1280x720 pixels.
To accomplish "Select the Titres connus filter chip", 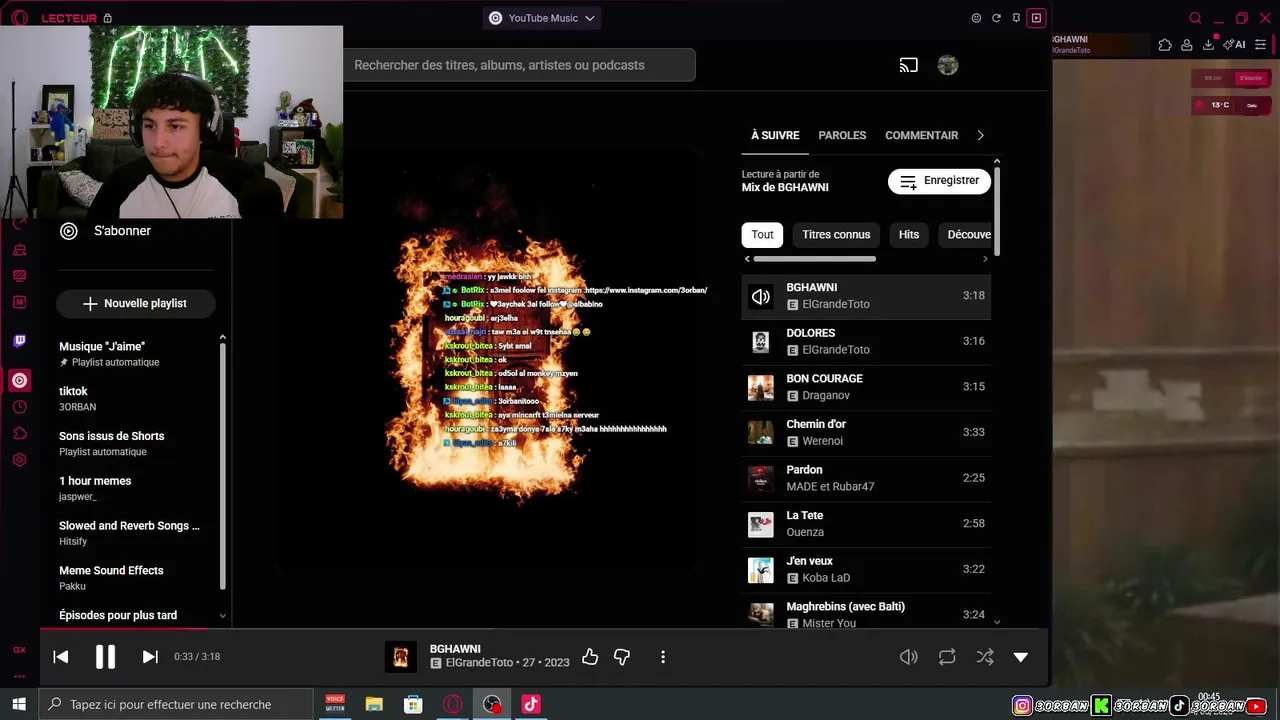I will click(836, 234).
